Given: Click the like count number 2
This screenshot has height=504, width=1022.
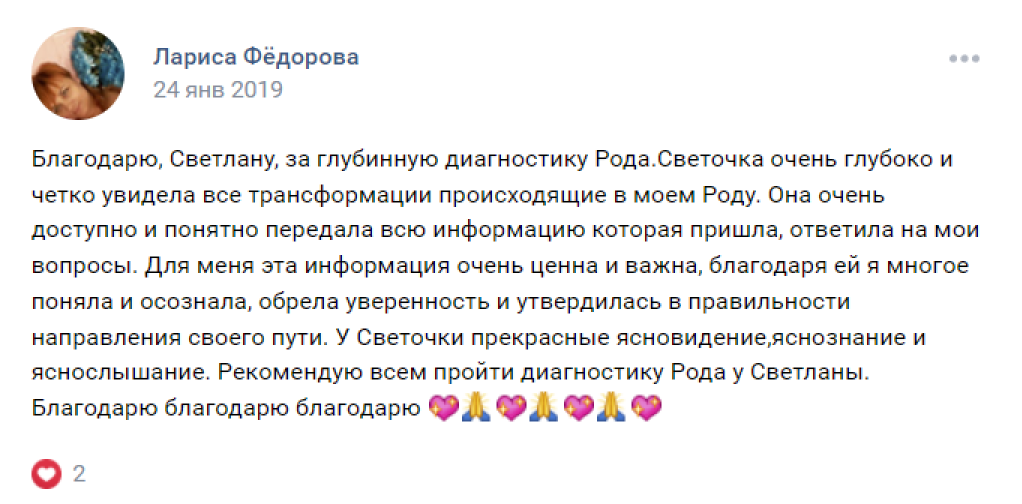Looking at the screenshot, I should (79, 473).
